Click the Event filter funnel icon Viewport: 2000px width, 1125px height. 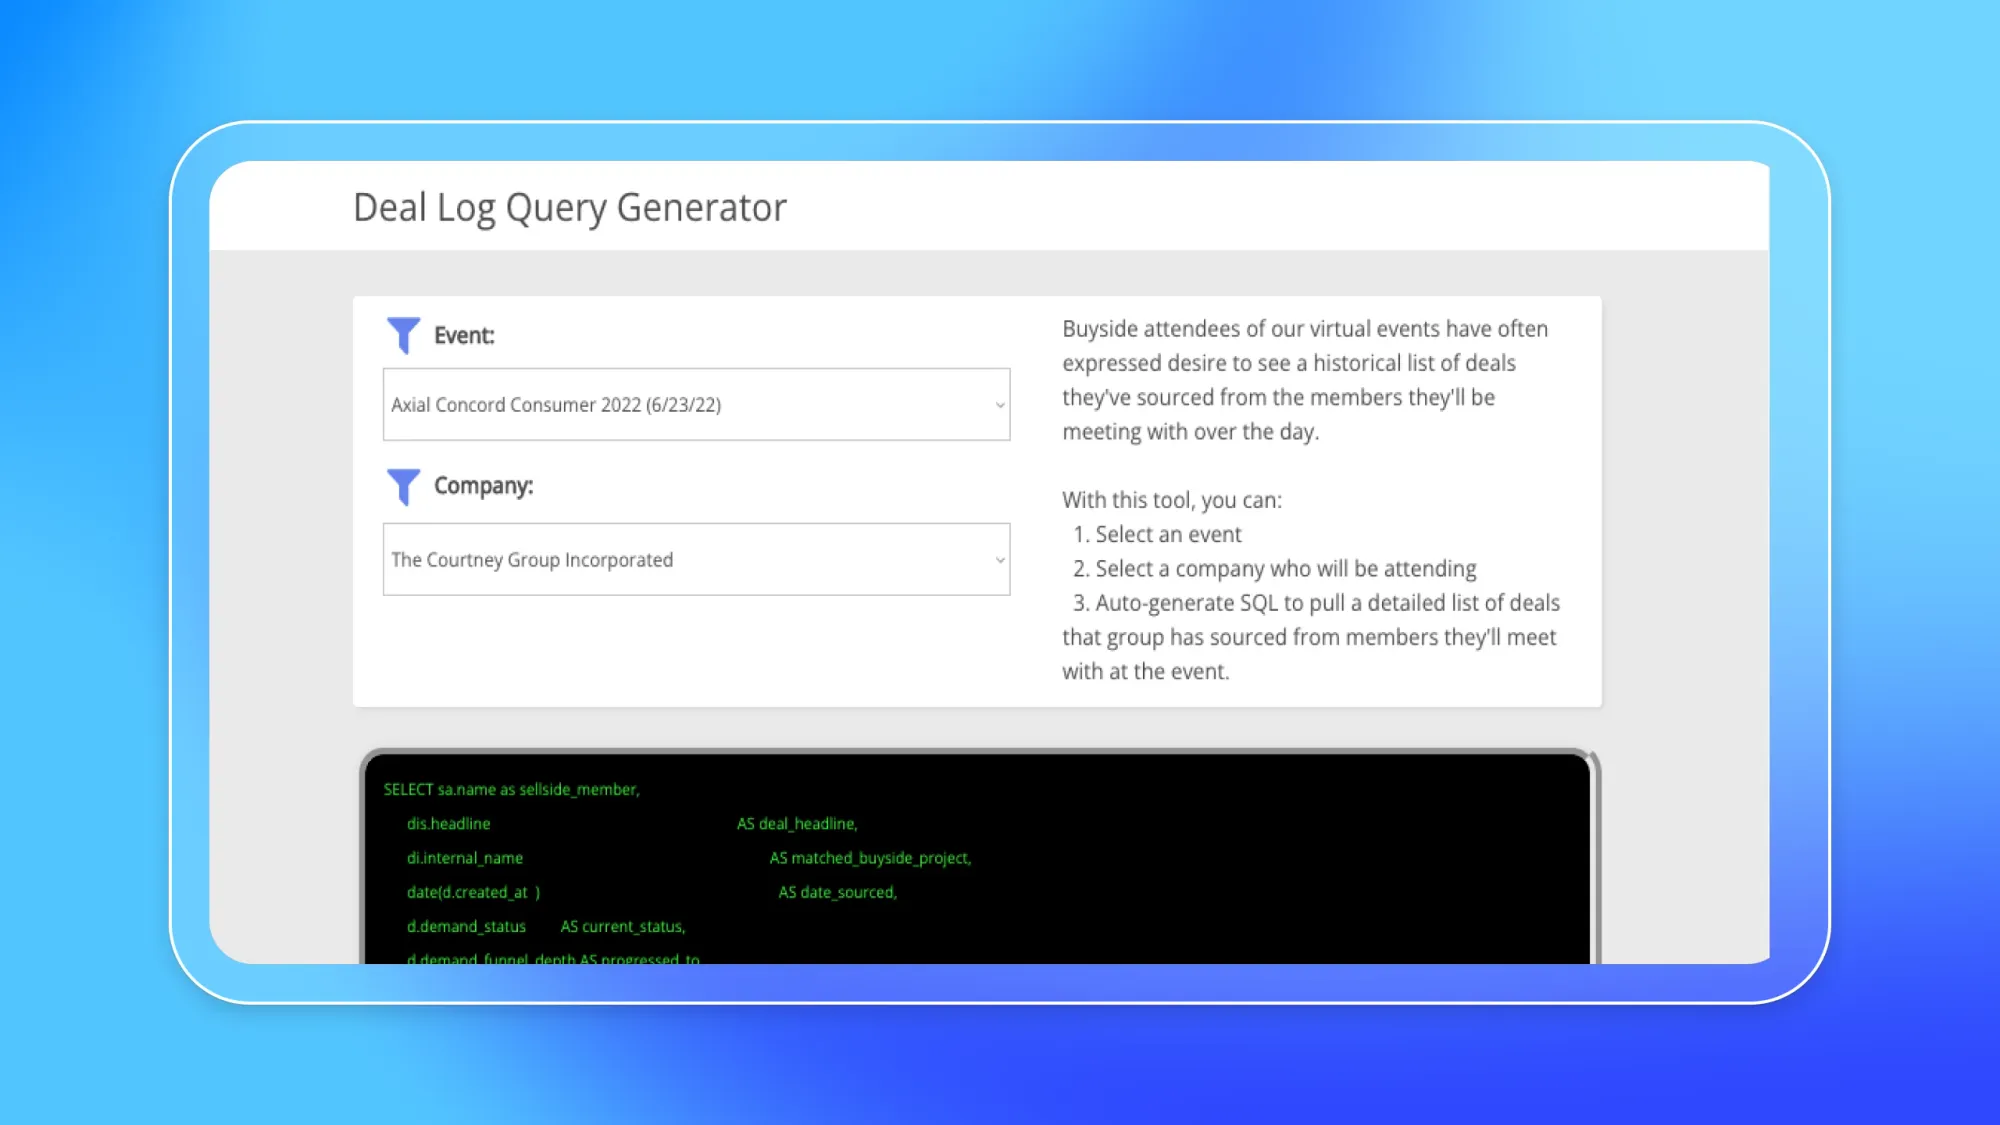point(404,336)
